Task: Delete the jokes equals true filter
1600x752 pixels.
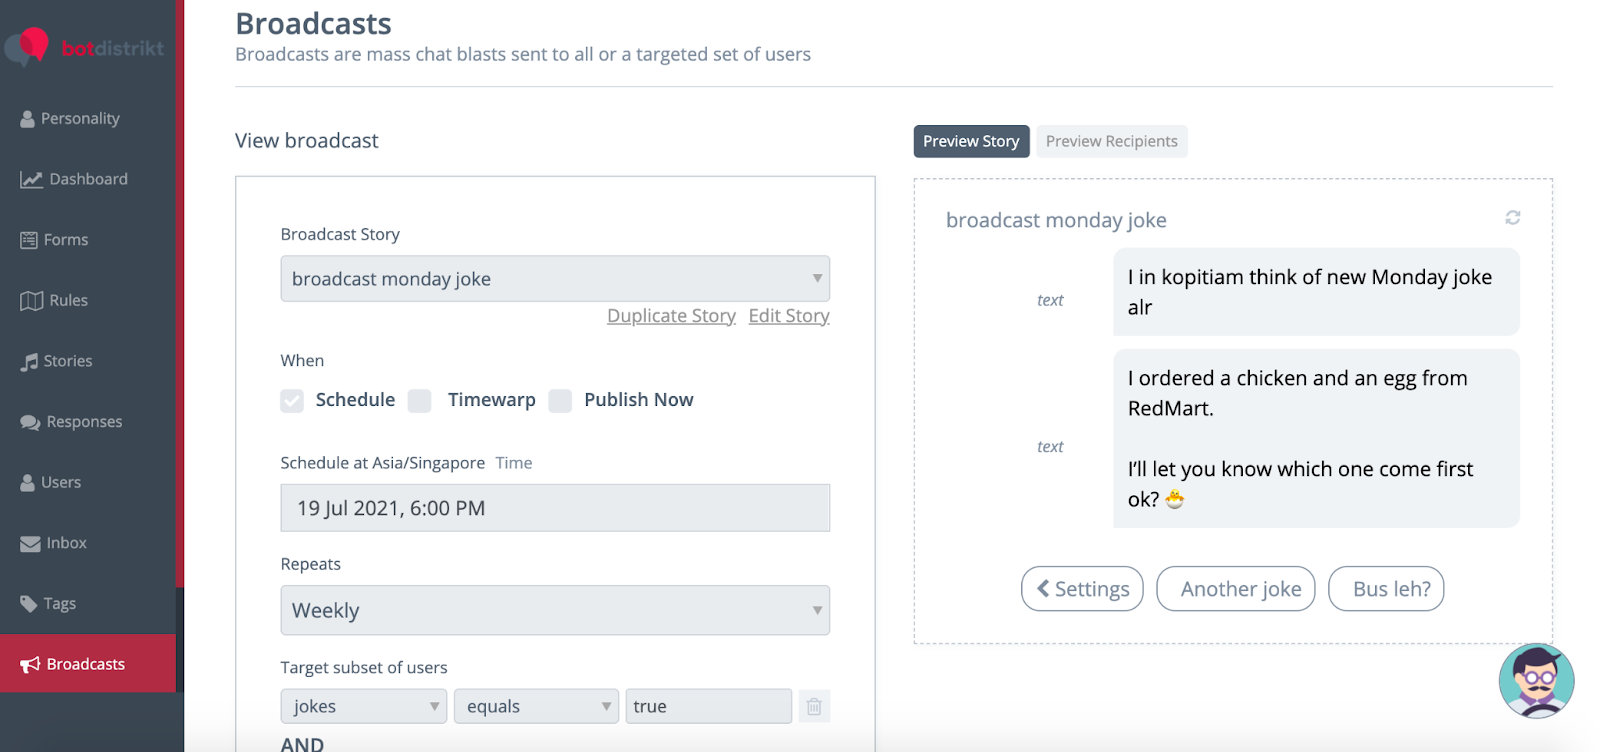Action: click(814, 706)
